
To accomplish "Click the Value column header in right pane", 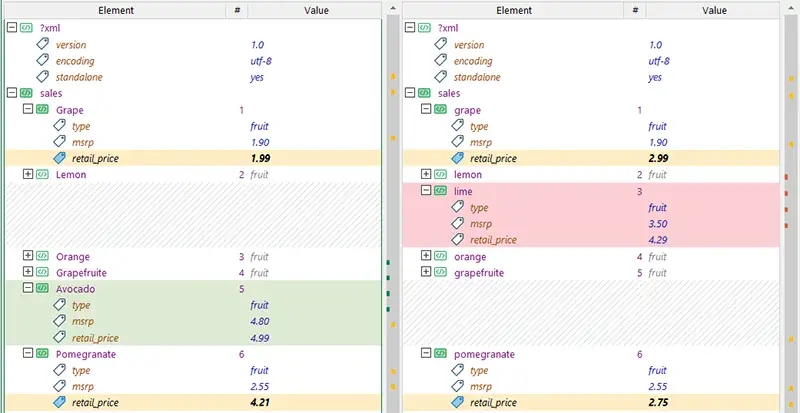I will 714,10.
